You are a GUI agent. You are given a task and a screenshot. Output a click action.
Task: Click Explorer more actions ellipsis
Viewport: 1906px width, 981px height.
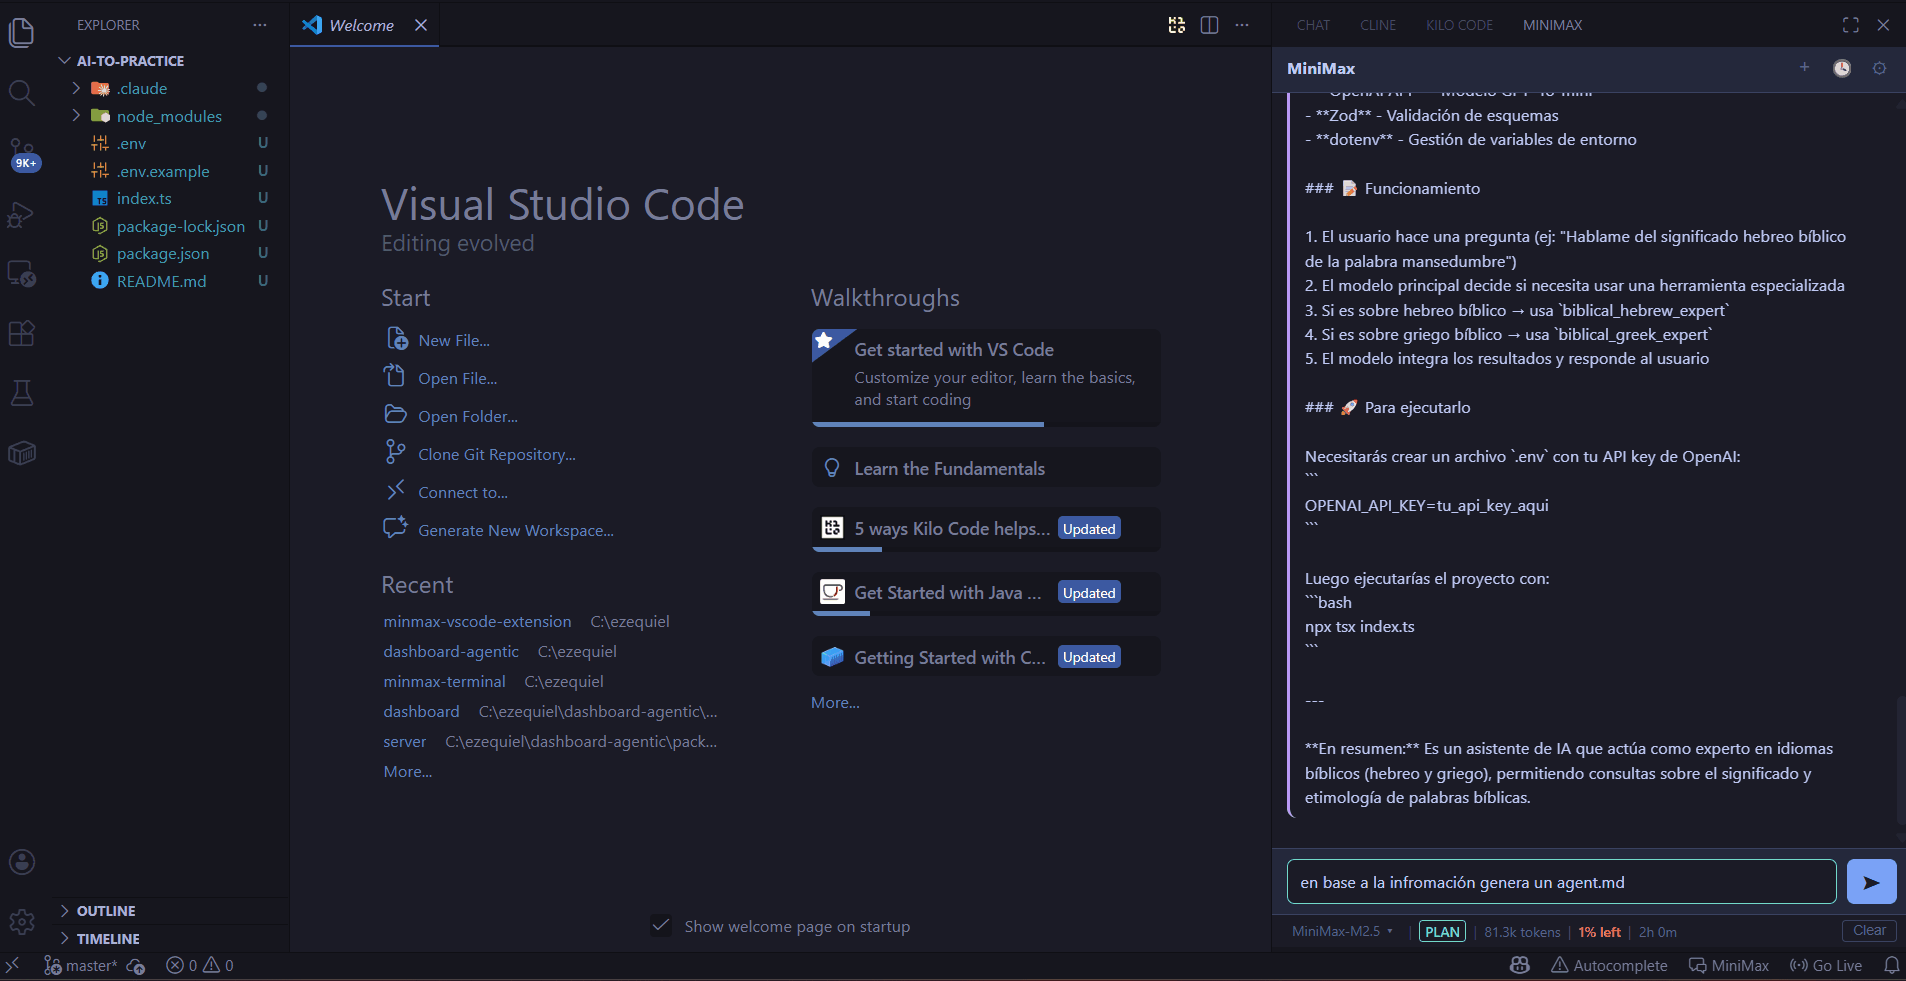pyautogui.click(x=260, y=25)
